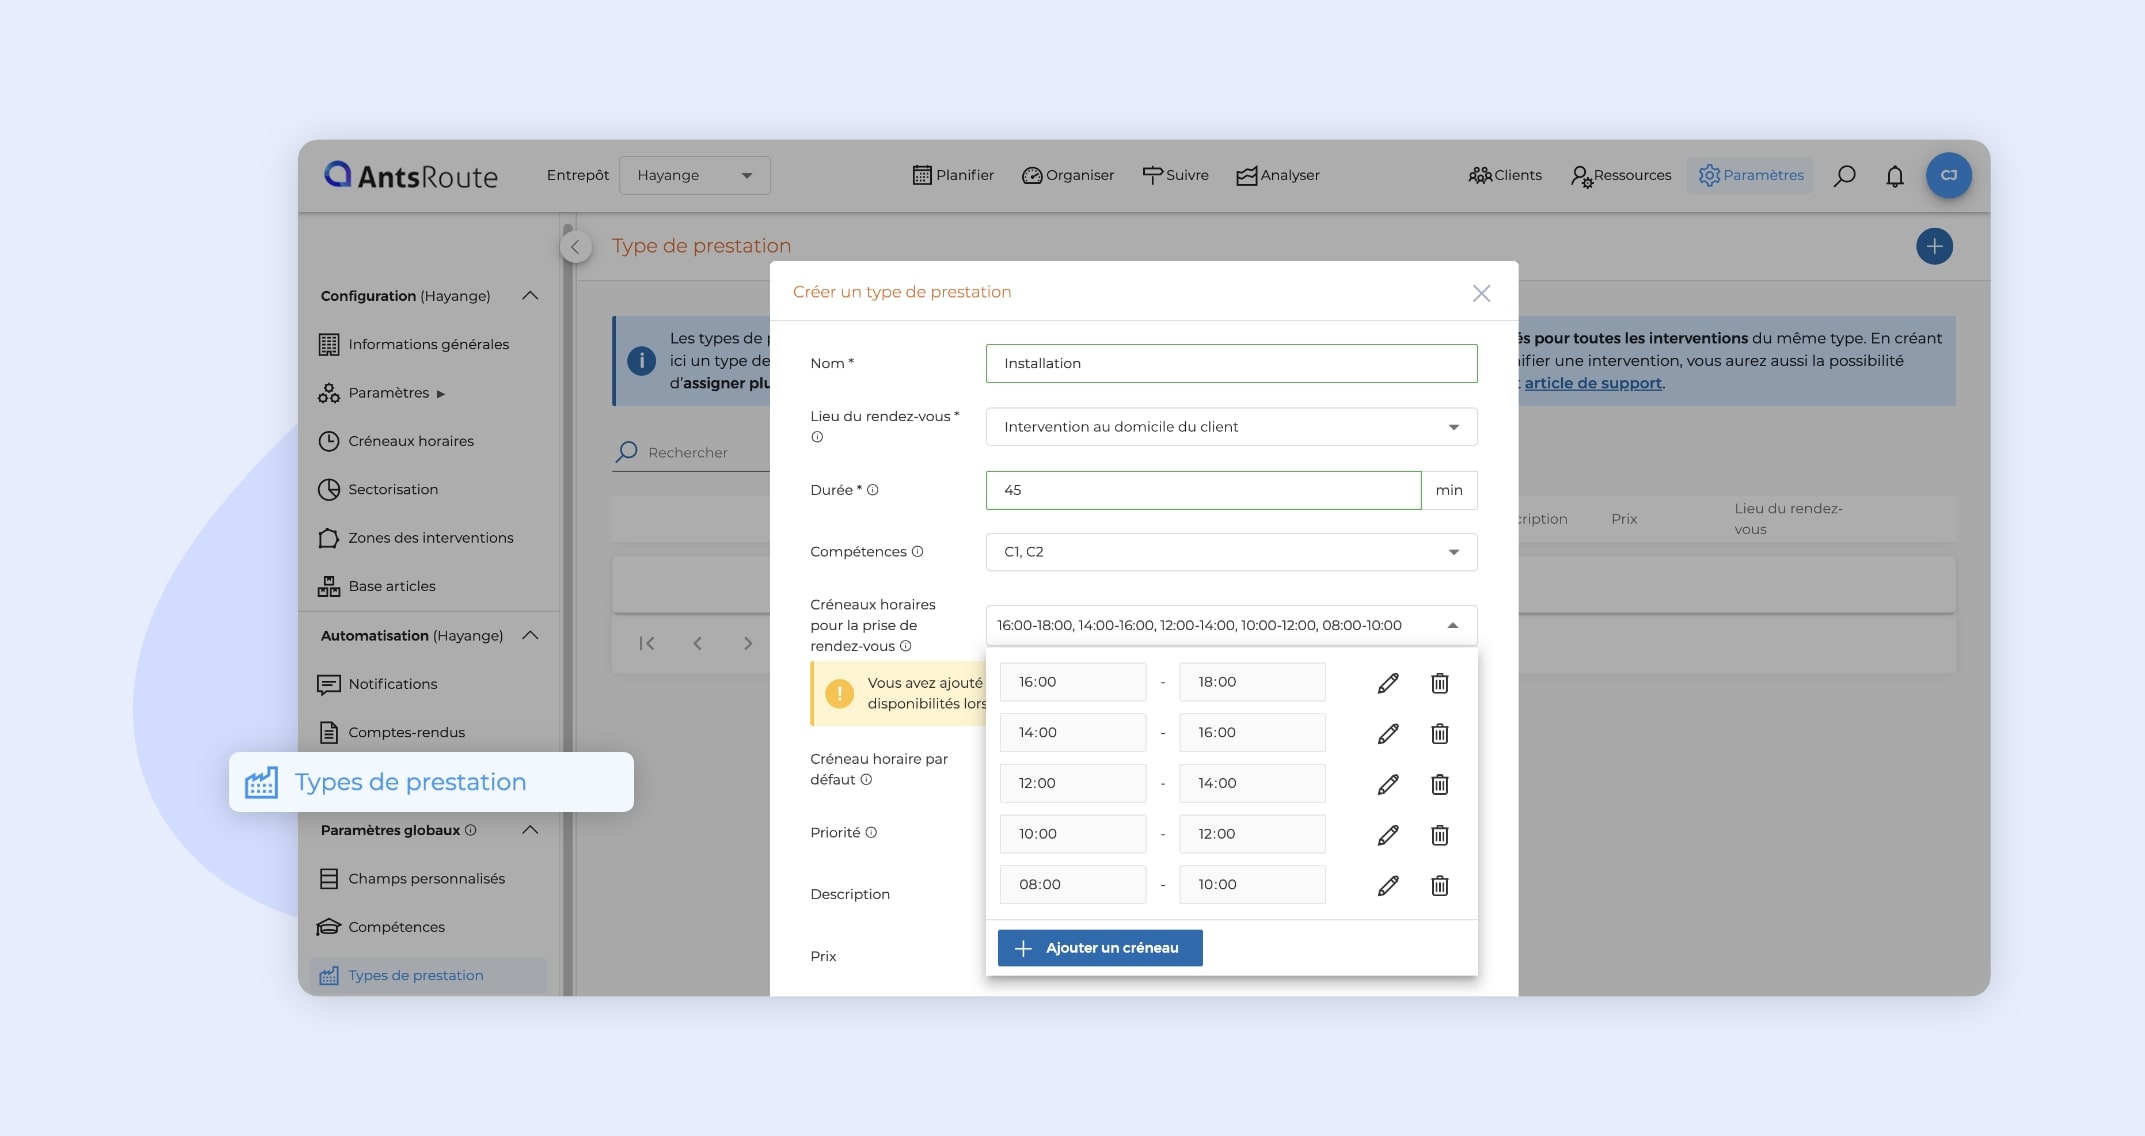Viewport: 2145px width, 1136px height.
Task: Edit the 16:00-18:00 time slot
Action: (1387, 683)
